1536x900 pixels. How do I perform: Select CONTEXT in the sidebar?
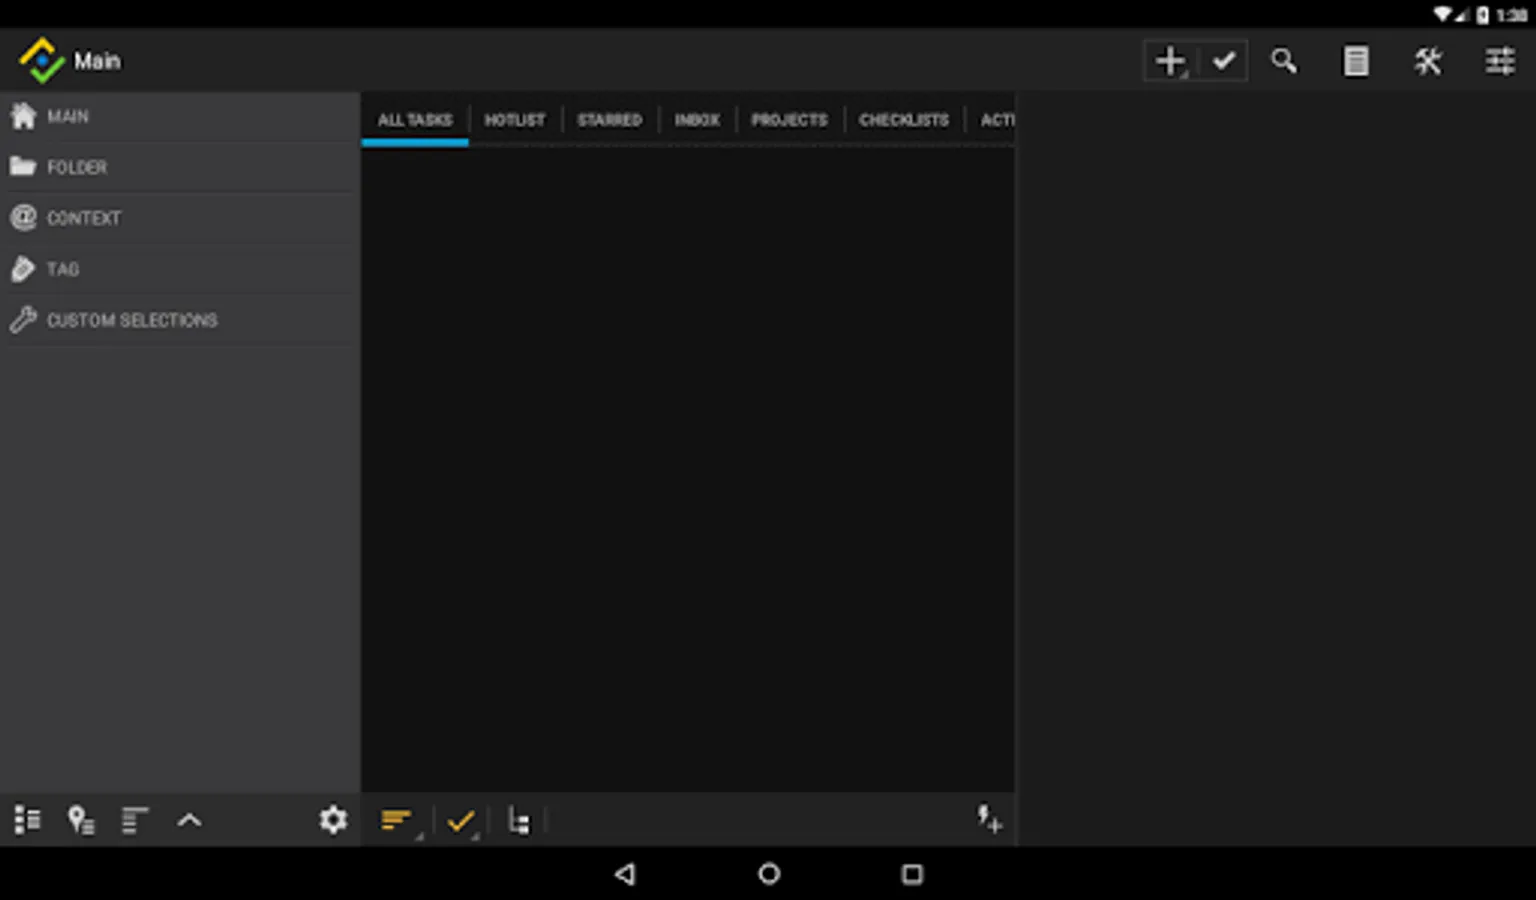(84, 217)
